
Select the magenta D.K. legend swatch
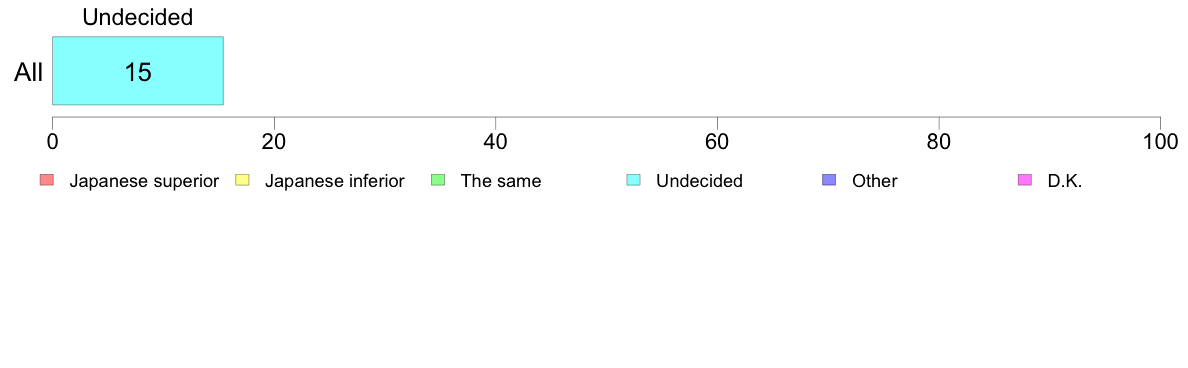point(1024,180)
